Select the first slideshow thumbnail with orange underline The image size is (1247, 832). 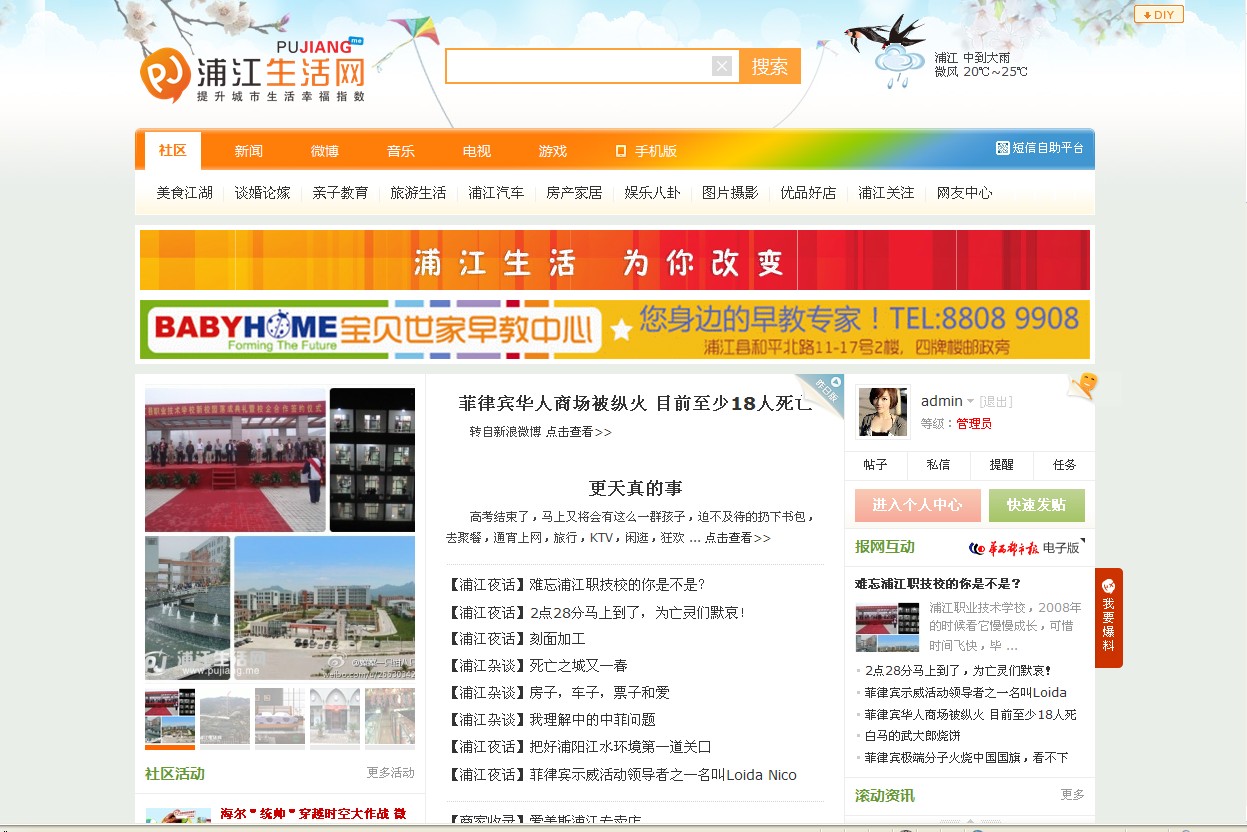(170, 717)
